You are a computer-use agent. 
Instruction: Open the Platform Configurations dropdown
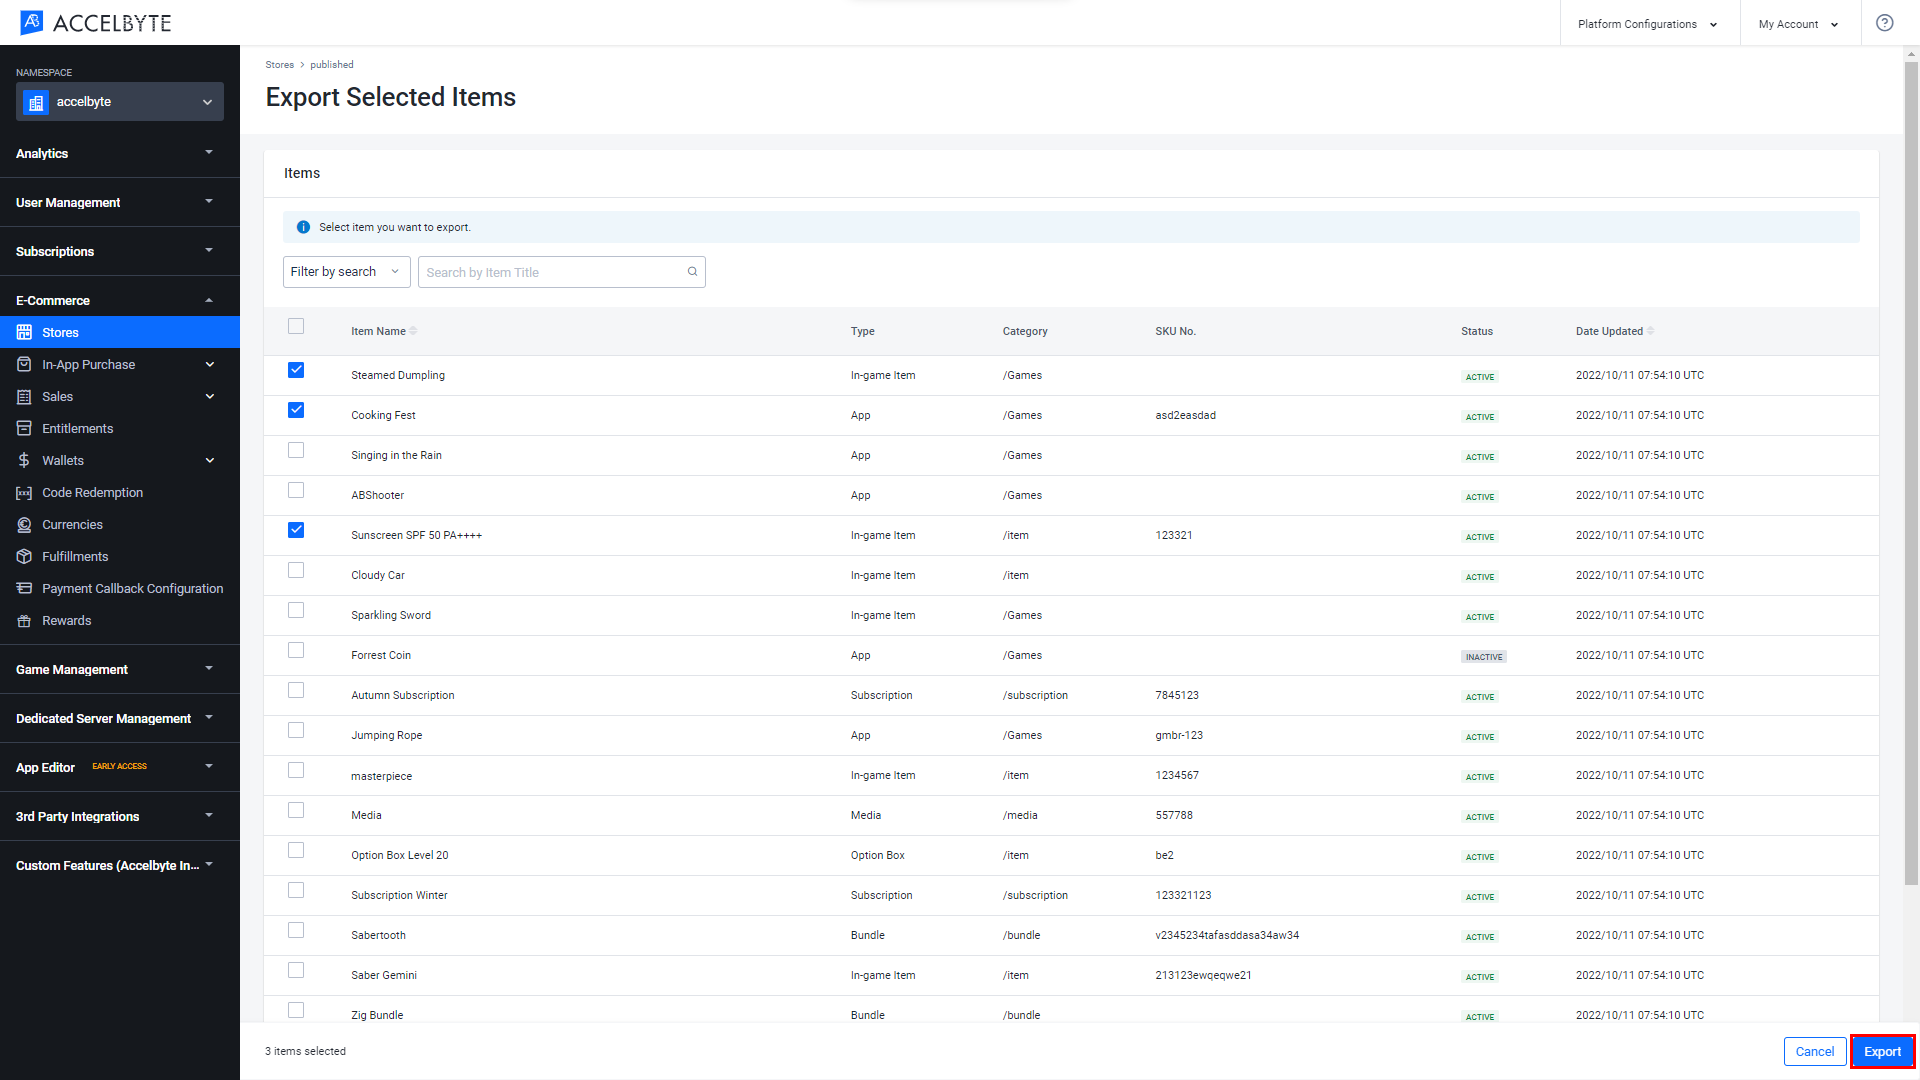point(1647,24)
